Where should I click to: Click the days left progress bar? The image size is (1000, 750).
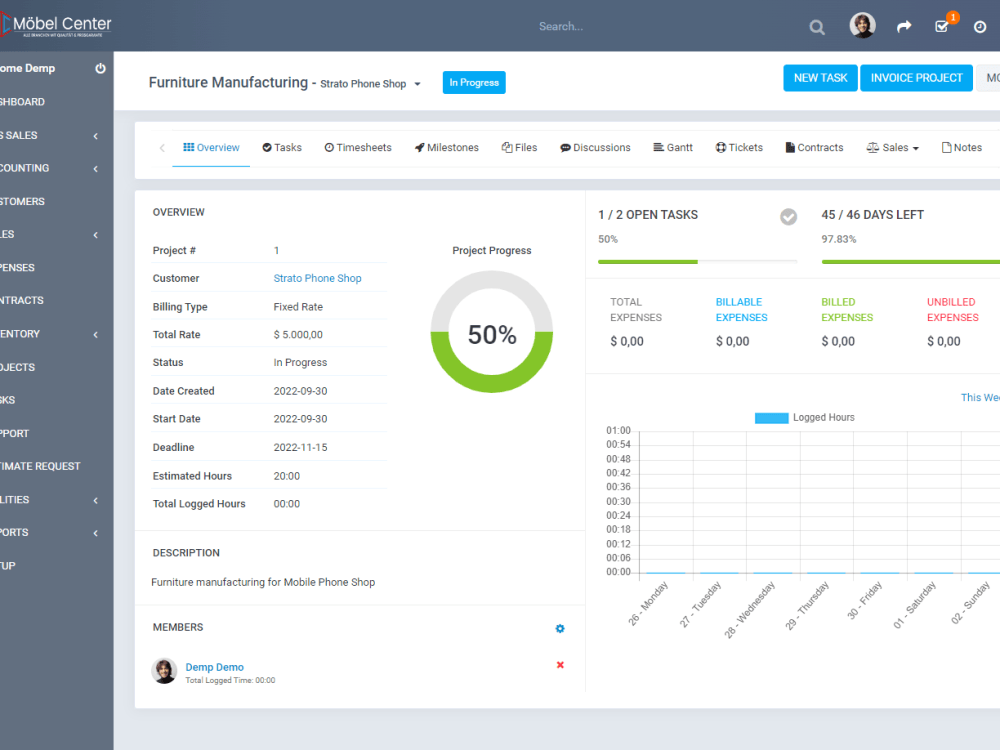[x=911, y=261]
